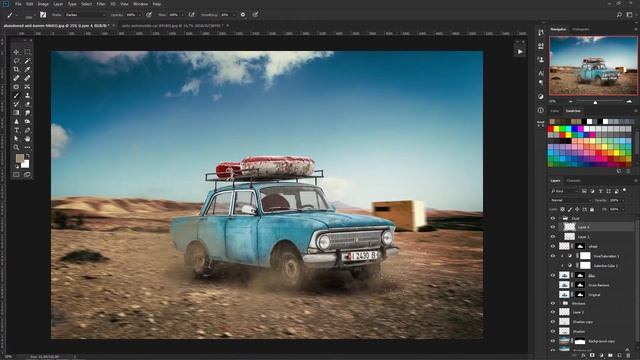Click the new layer icon
Screen dimensions: 640x360
(x=619, y=356)
